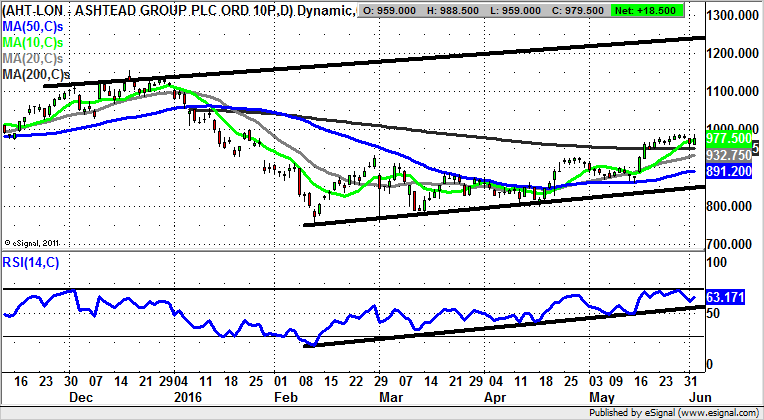Select the MA(200,C)s indicator label
This screenshot has width=764, height=420.
click(x=35, y=74)
